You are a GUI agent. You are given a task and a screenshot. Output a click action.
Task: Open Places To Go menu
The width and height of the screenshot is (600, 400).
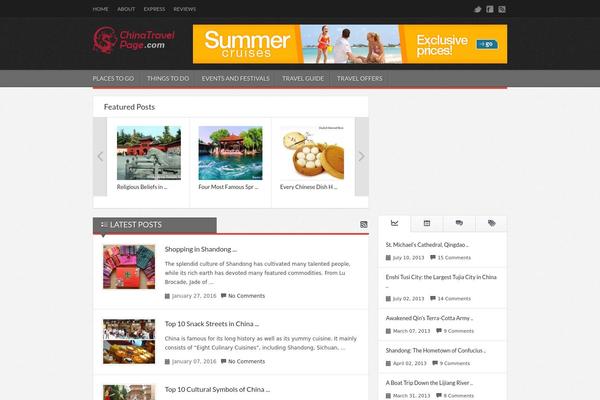(113, 78)
